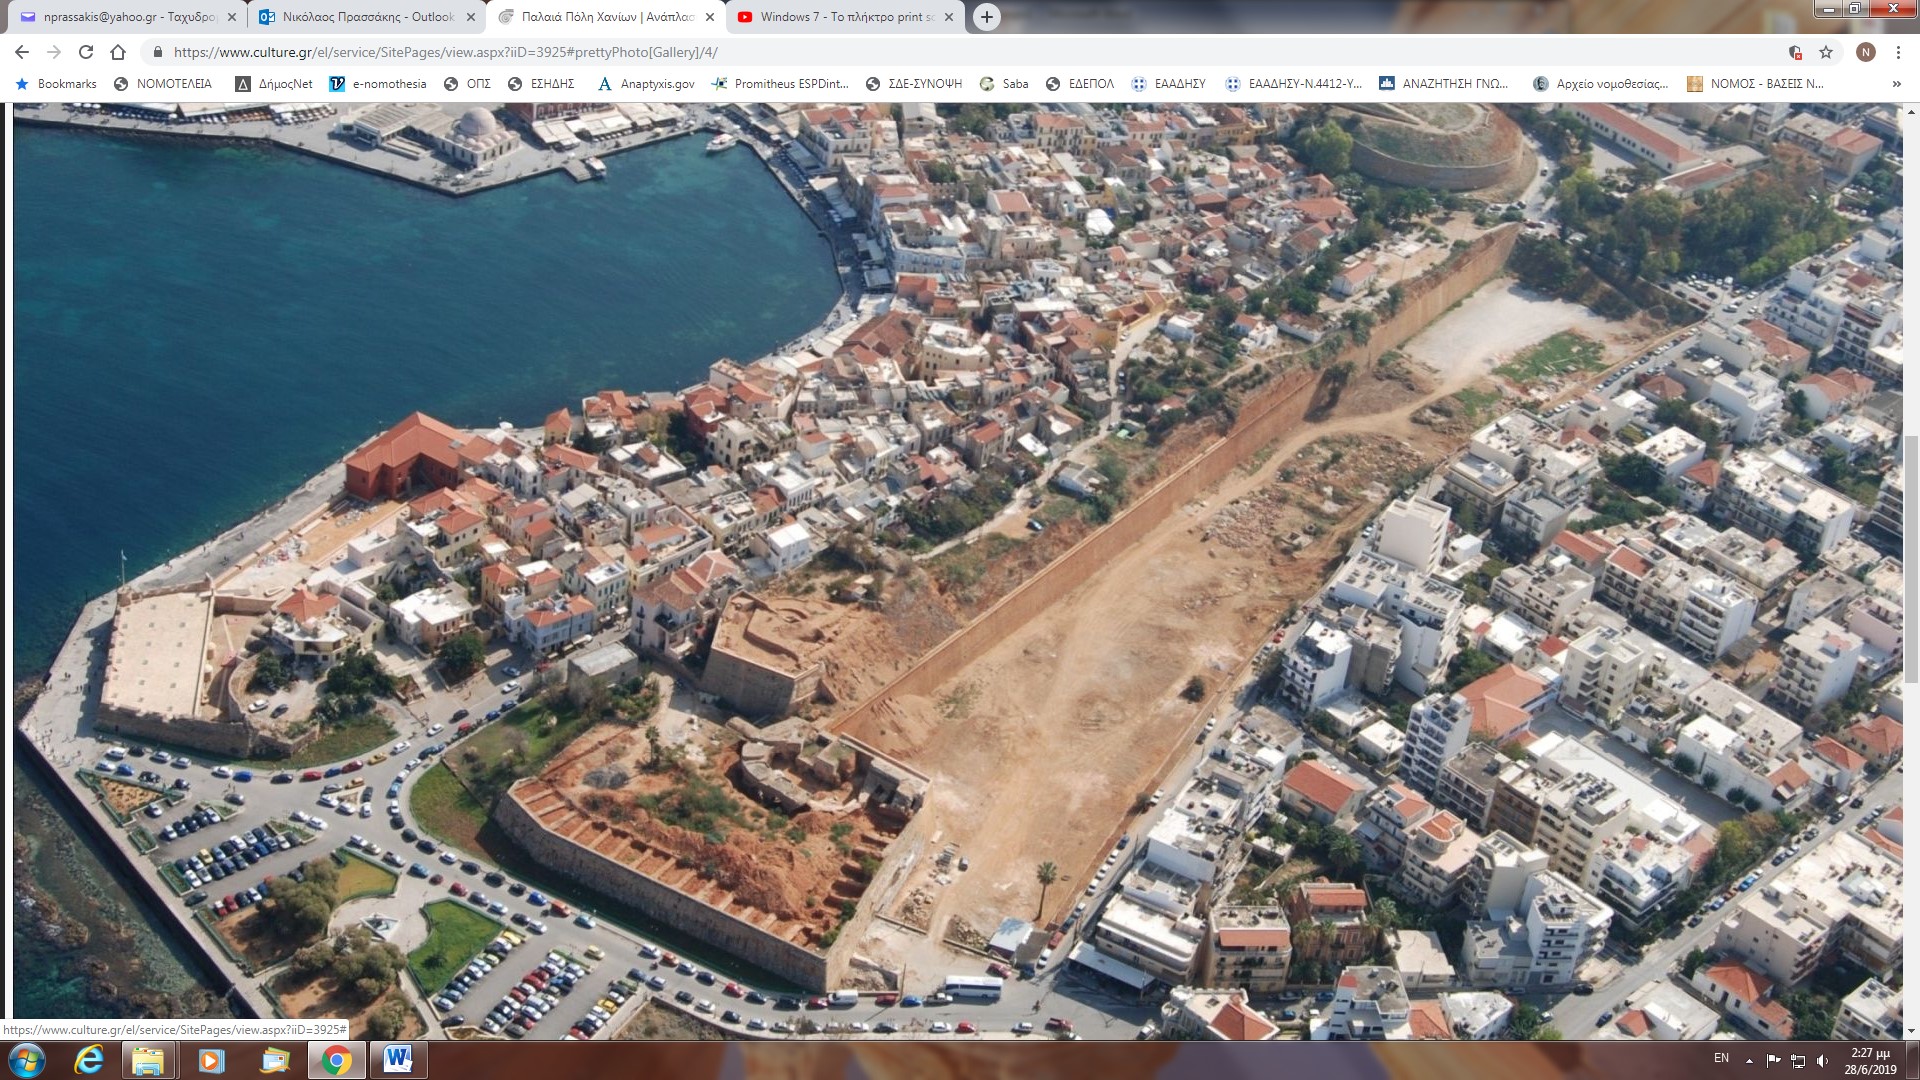Open Chrome three-dot menu
The image size is (1920, 1080).
(1898, 52)
